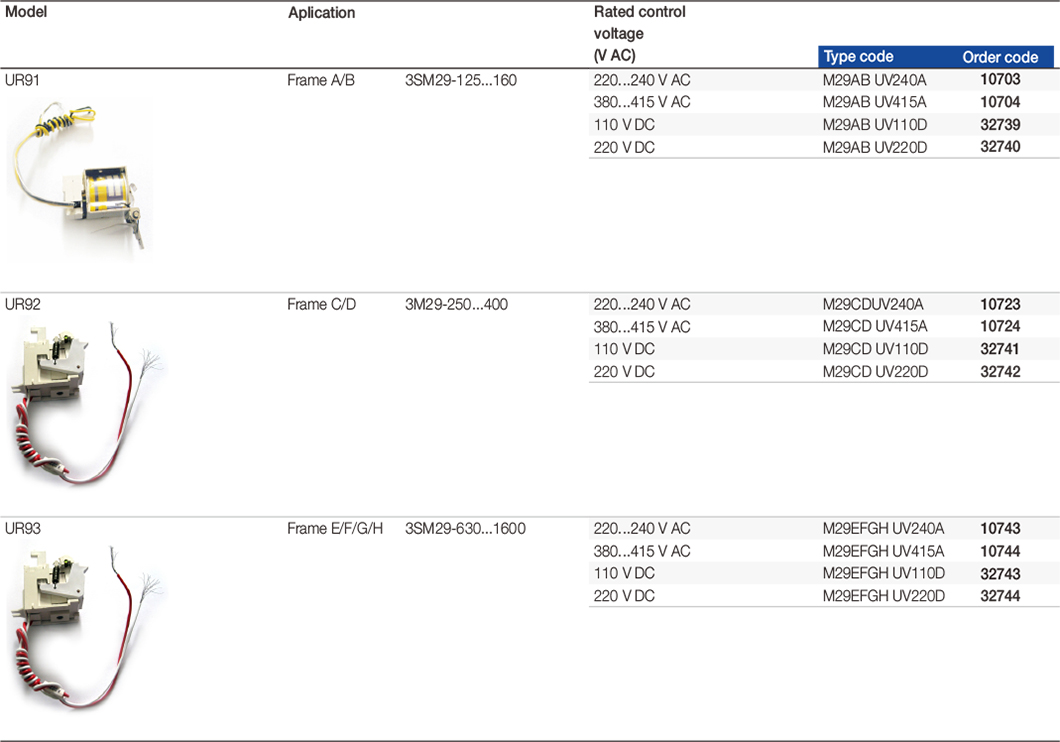
Task: Select the UR93 product image
Action: pyautogui.click(x=85, y=627)
